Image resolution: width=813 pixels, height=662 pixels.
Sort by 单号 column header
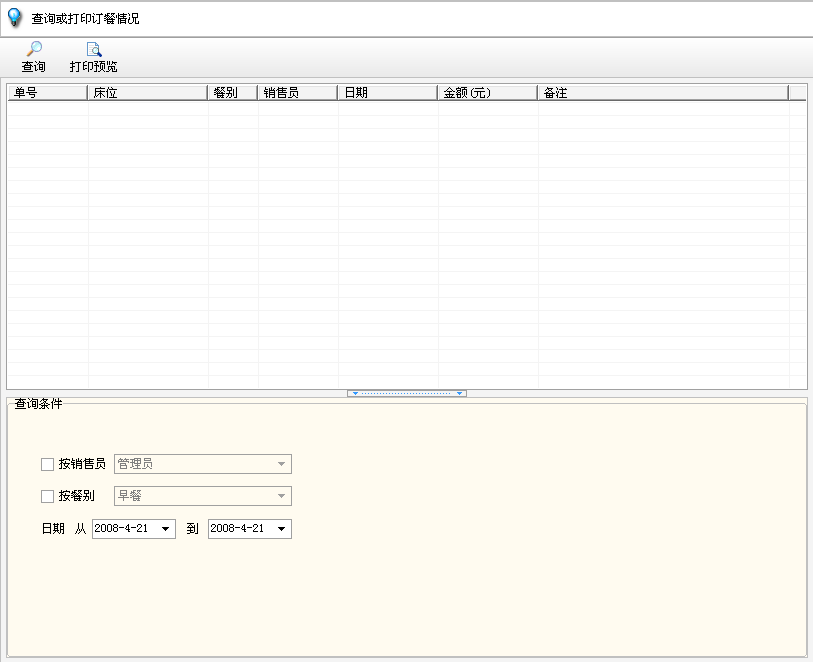pos(47,93)
